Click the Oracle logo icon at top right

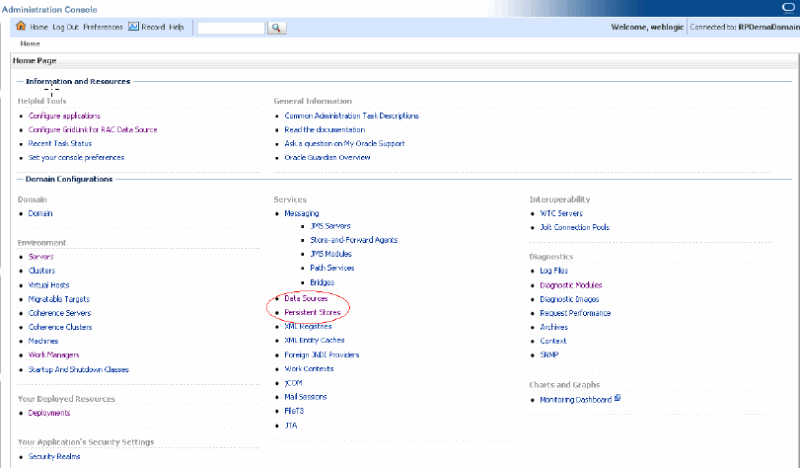pos(788,7)
